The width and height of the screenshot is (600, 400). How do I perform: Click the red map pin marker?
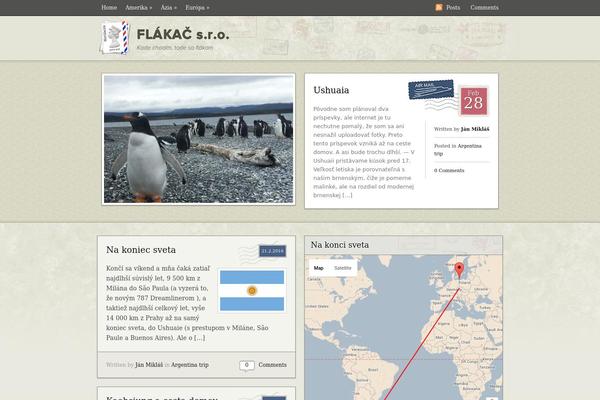click(459, 270)
